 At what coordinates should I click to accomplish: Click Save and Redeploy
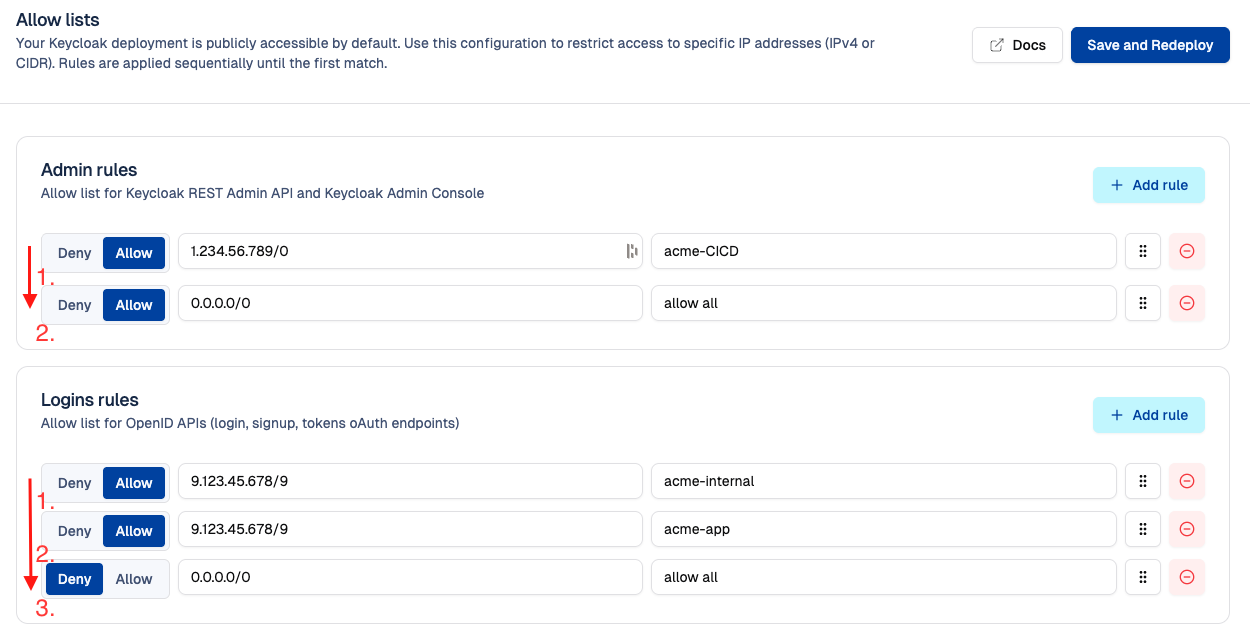click(x=1150, y=45)
